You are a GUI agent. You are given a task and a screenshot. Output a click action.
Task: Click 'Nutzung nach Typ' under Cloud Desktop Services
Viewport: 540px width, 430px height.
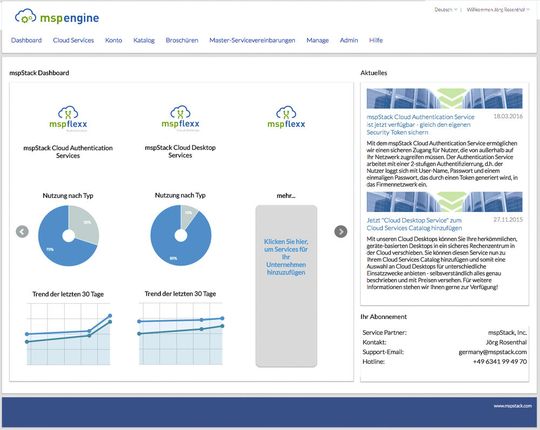[x=180, y=195]
